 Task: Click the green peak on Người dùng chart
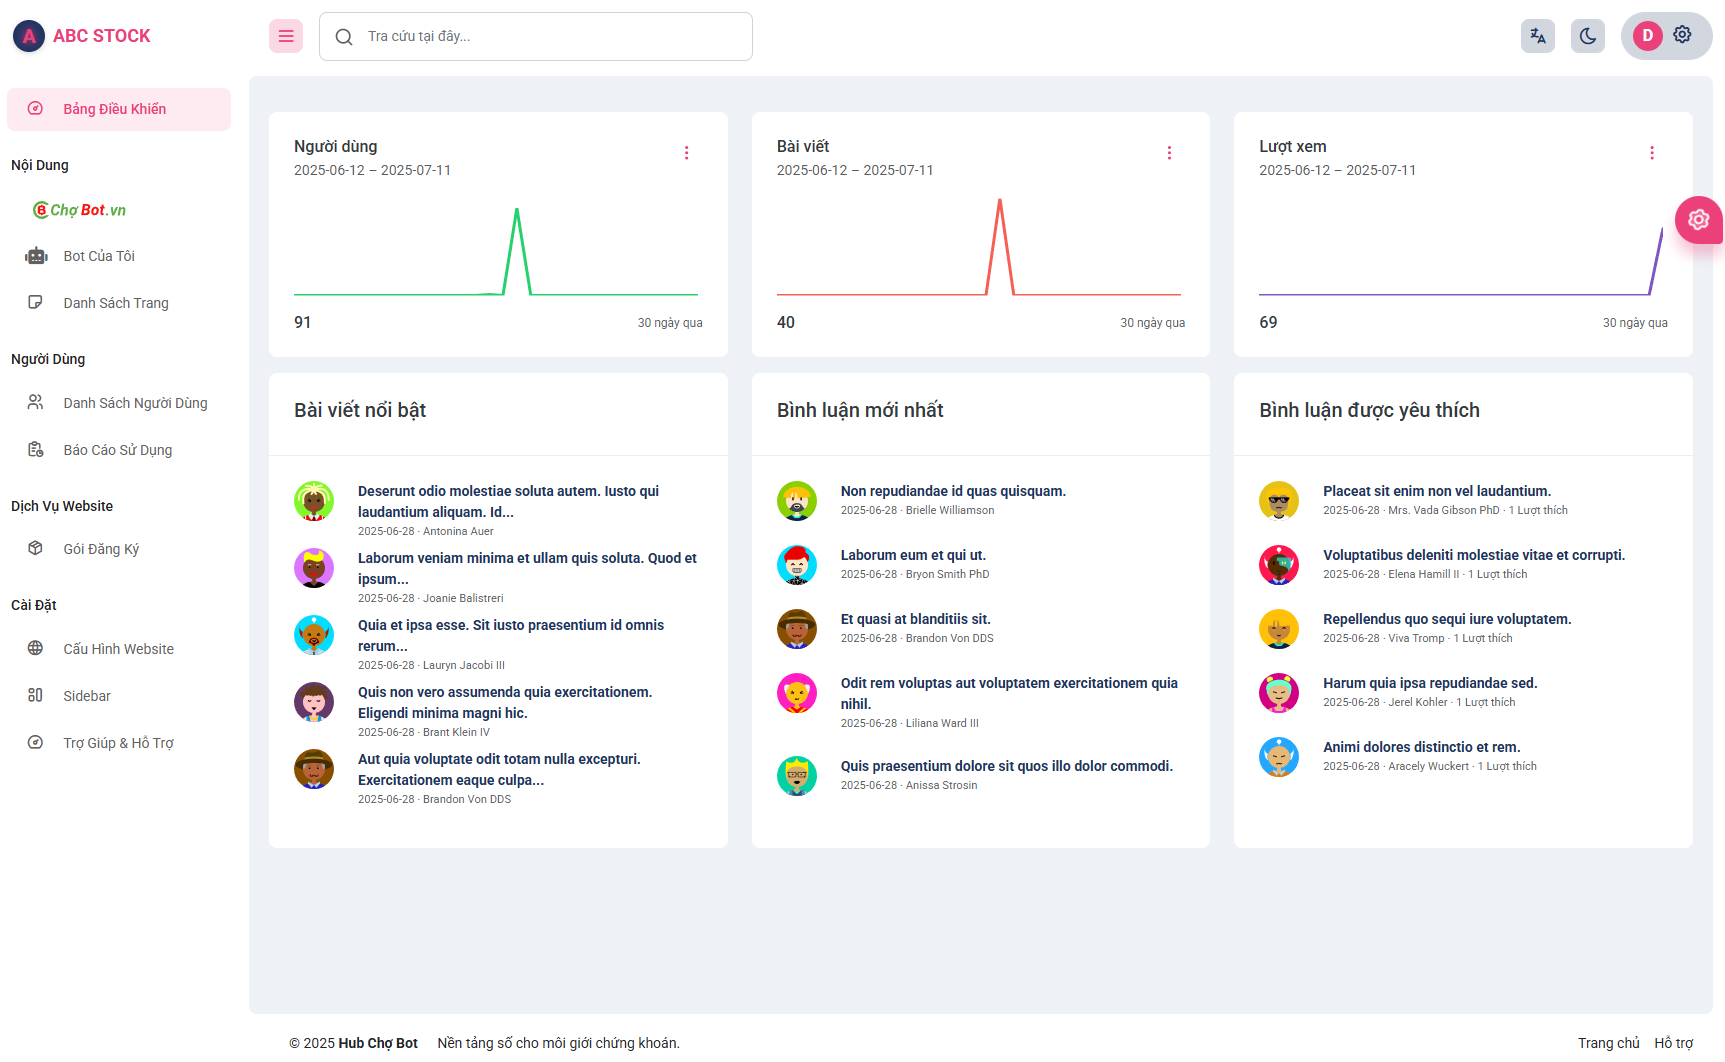516,211
